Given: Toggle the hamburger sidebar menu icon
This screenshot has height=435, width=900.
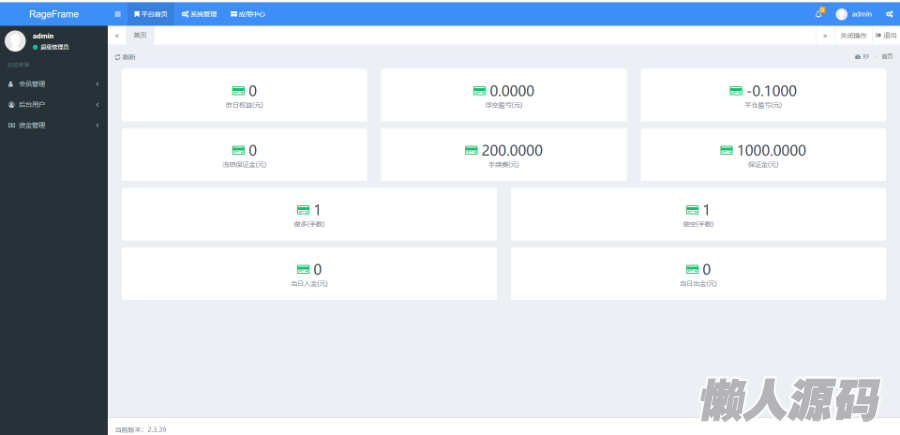Looking at the screenshot, I should (118, 14).
